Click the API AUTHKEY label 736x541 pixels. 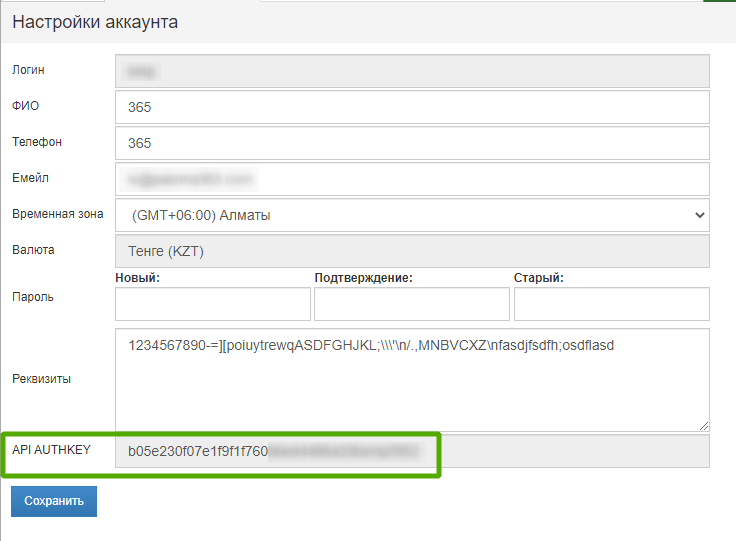coord(51,450)
